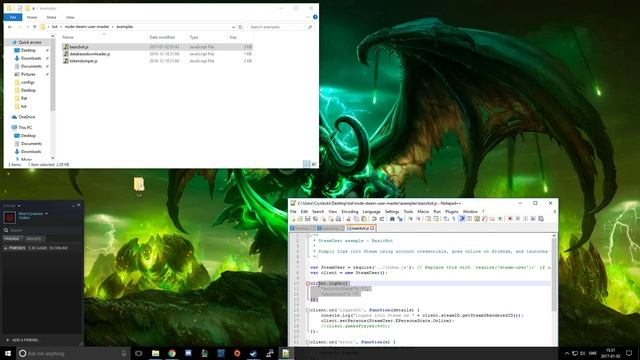Click the Cut scissors icon in Notepad++
Viewport: 640px width, 360px height.
coord(348,219)
